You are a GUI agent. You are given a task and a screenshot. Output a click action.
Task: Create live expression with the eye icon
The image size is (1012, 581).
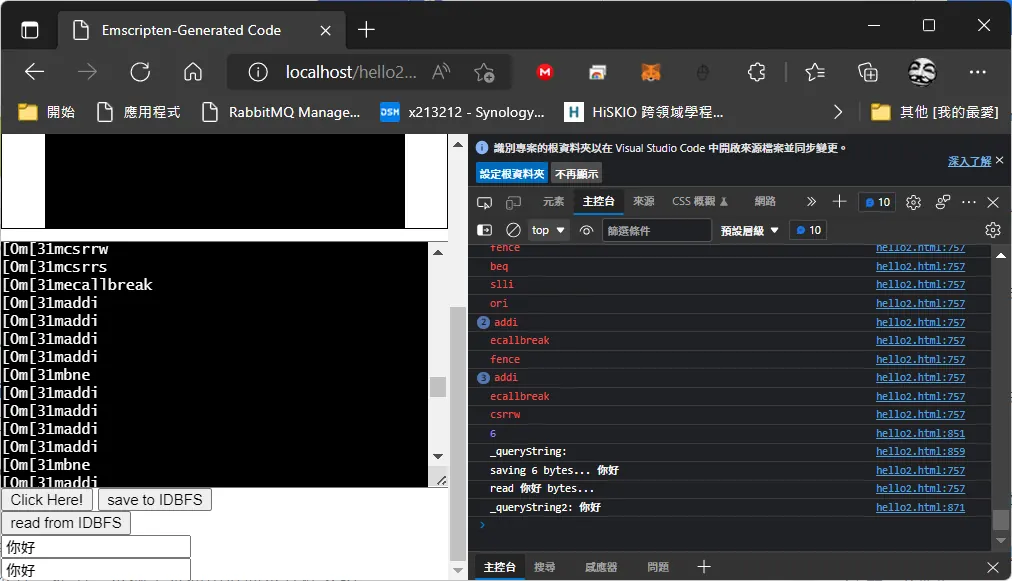586,230
